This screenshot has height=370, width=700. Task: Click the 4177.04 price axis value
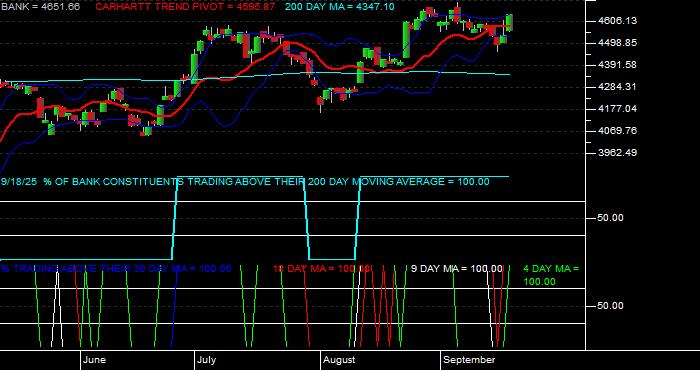[617, 108]
